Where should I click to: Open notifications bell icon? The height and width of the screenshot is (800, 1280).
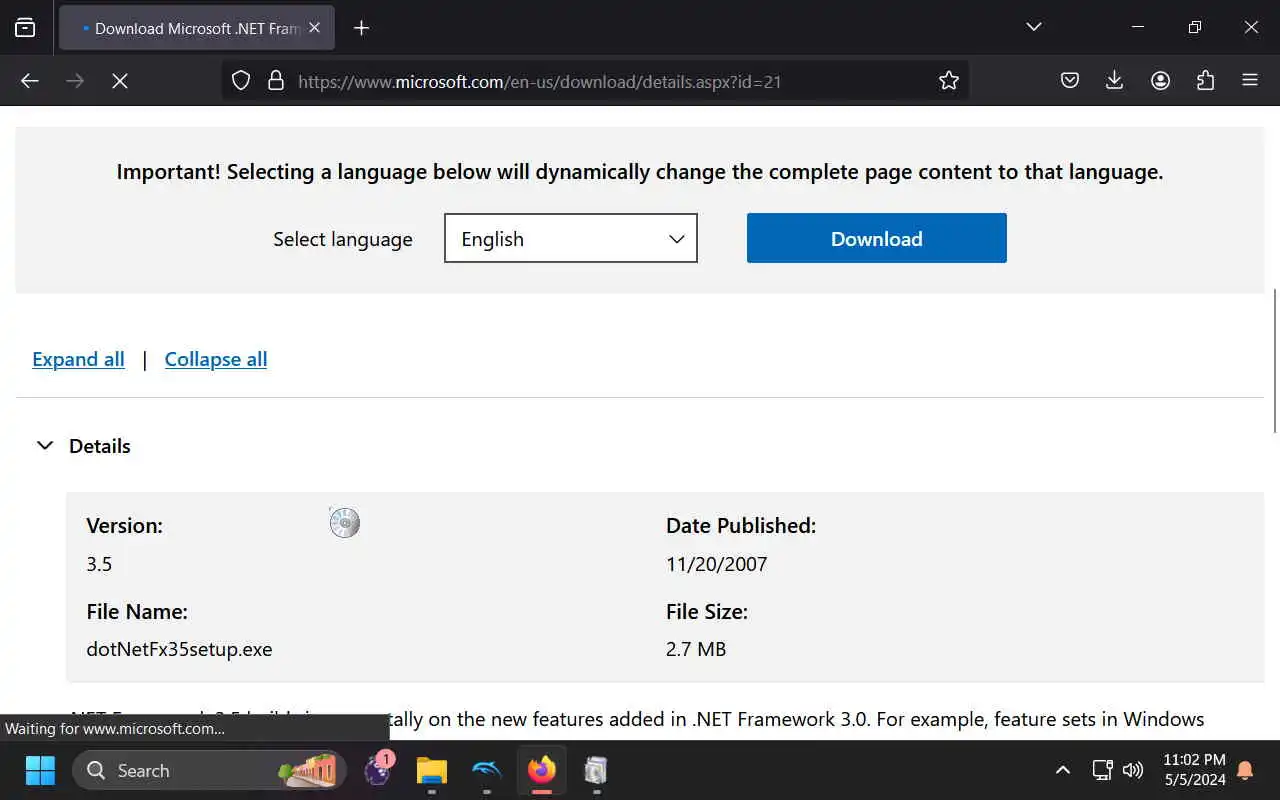tap(1245, 770)
